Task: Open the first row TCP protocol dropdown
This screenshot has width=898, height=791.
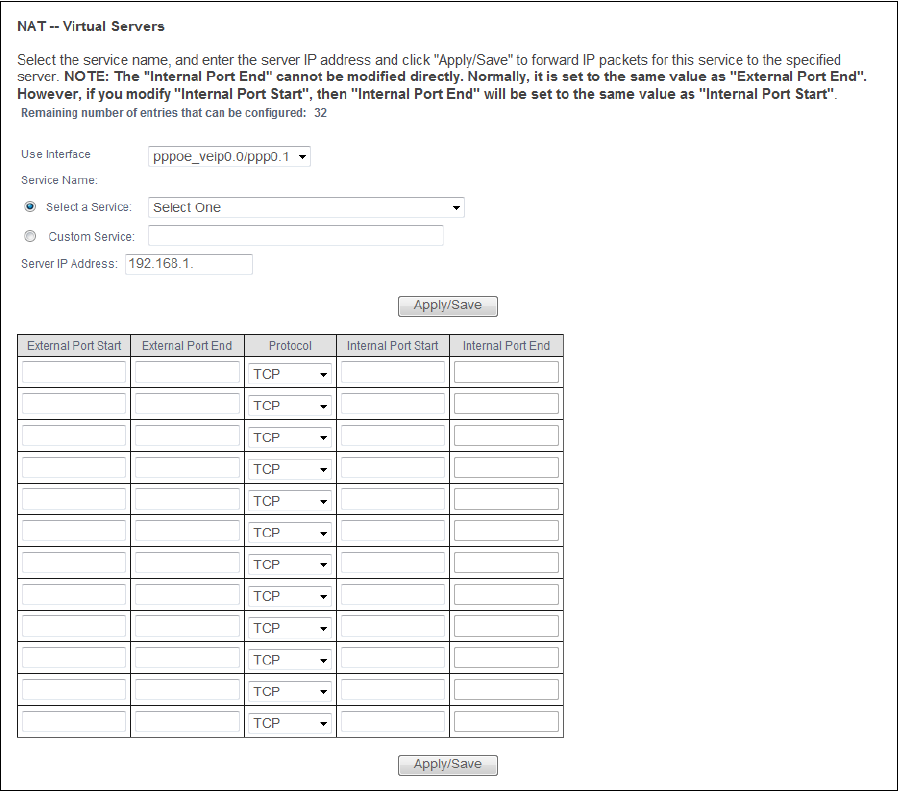Action: click(x=290, y=374)
